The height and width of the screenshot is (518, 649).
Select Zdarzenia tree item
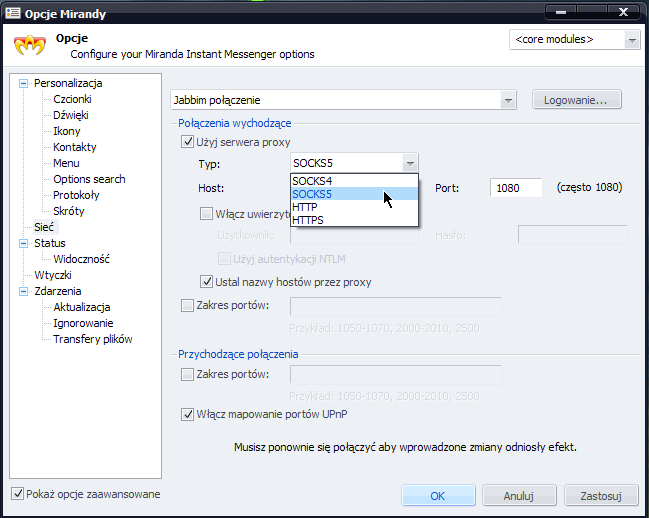click(58, 291)
